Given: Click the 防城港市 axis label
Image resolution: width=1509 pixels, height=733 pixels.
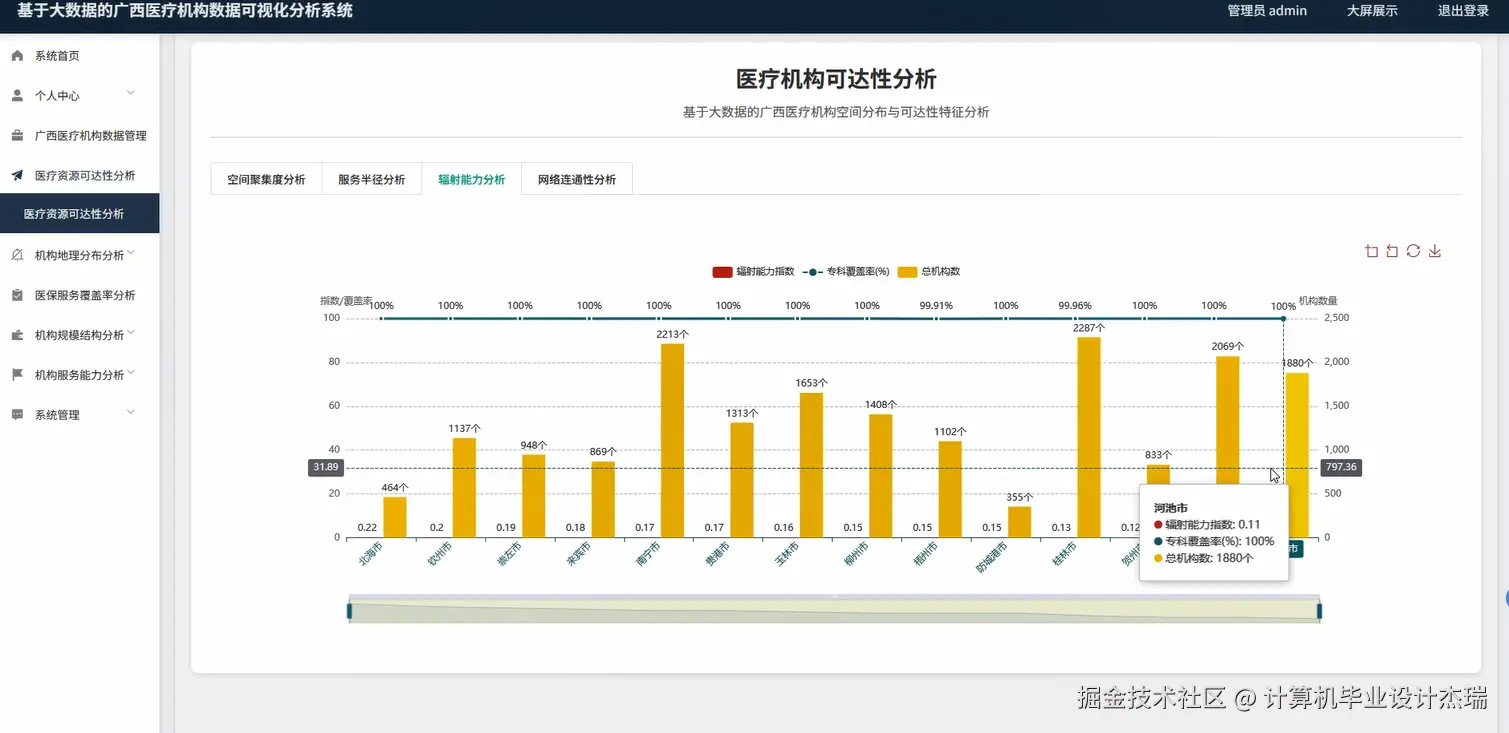Looking at the screenshot, I should pos(992,556).
